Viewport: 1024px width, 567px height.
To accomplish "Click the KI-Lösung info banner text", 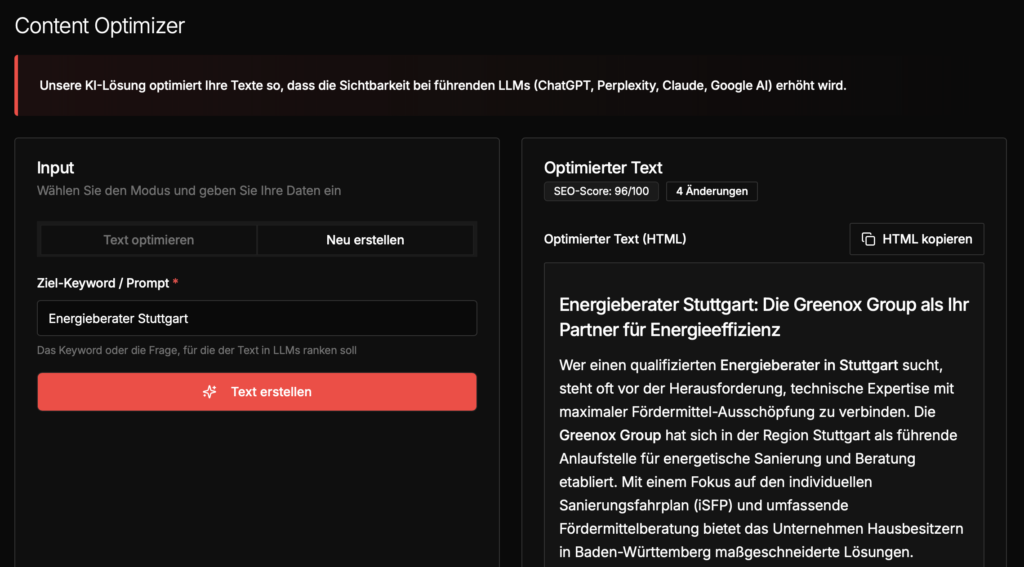I will pos(443,86).
